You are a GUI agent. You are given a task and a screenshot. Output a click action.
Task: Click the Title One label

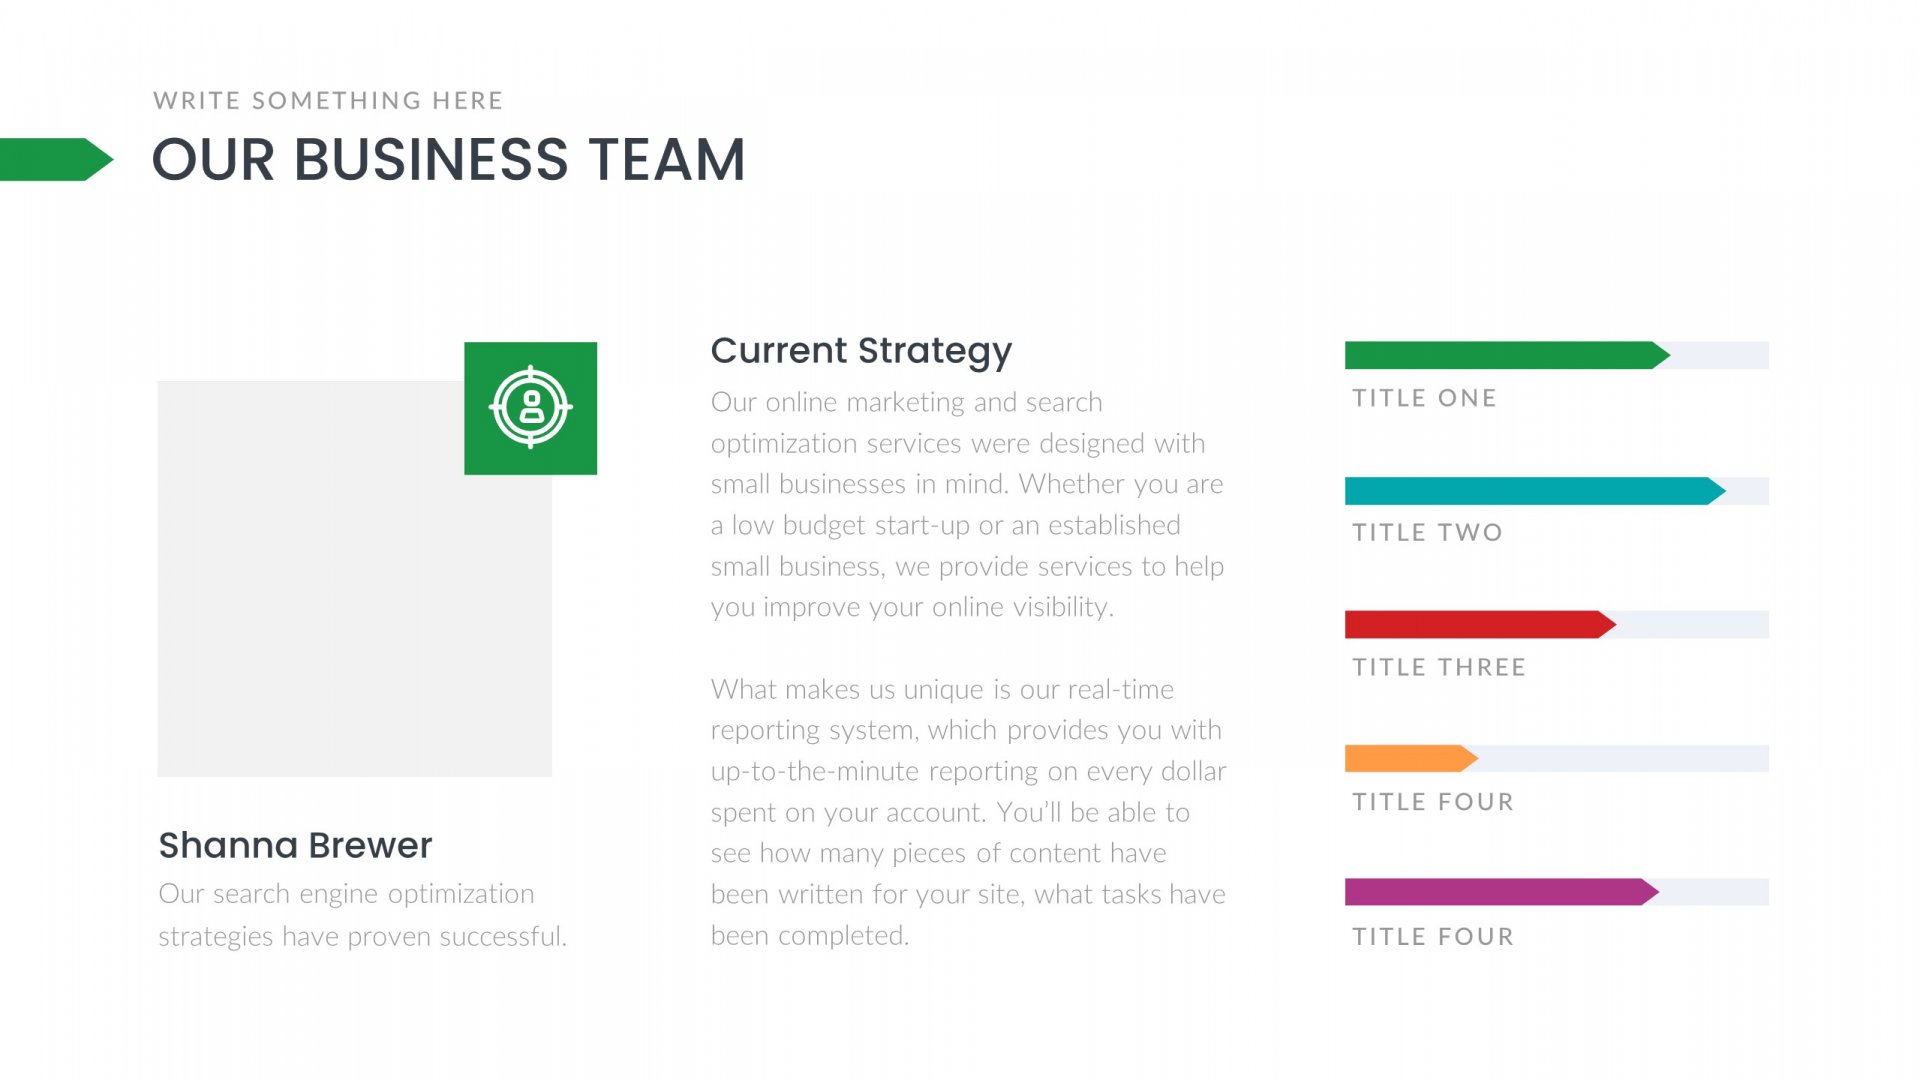[1424, 398]
